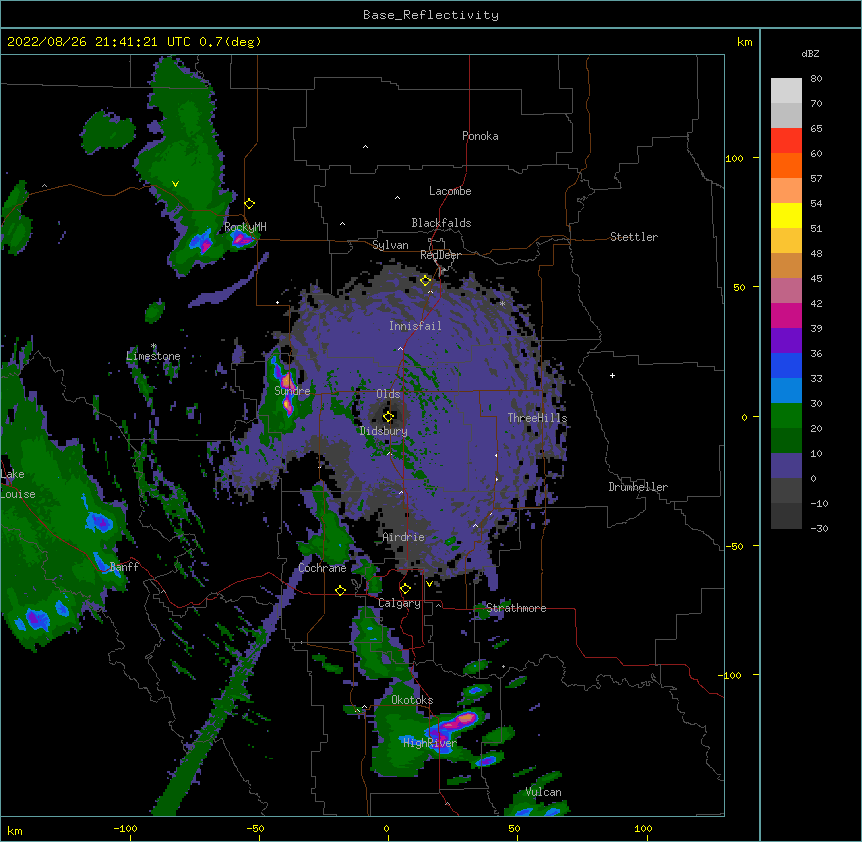Click the yellow diamond marker near RockyMH
The image size is (862, 842).
[249, 203]
